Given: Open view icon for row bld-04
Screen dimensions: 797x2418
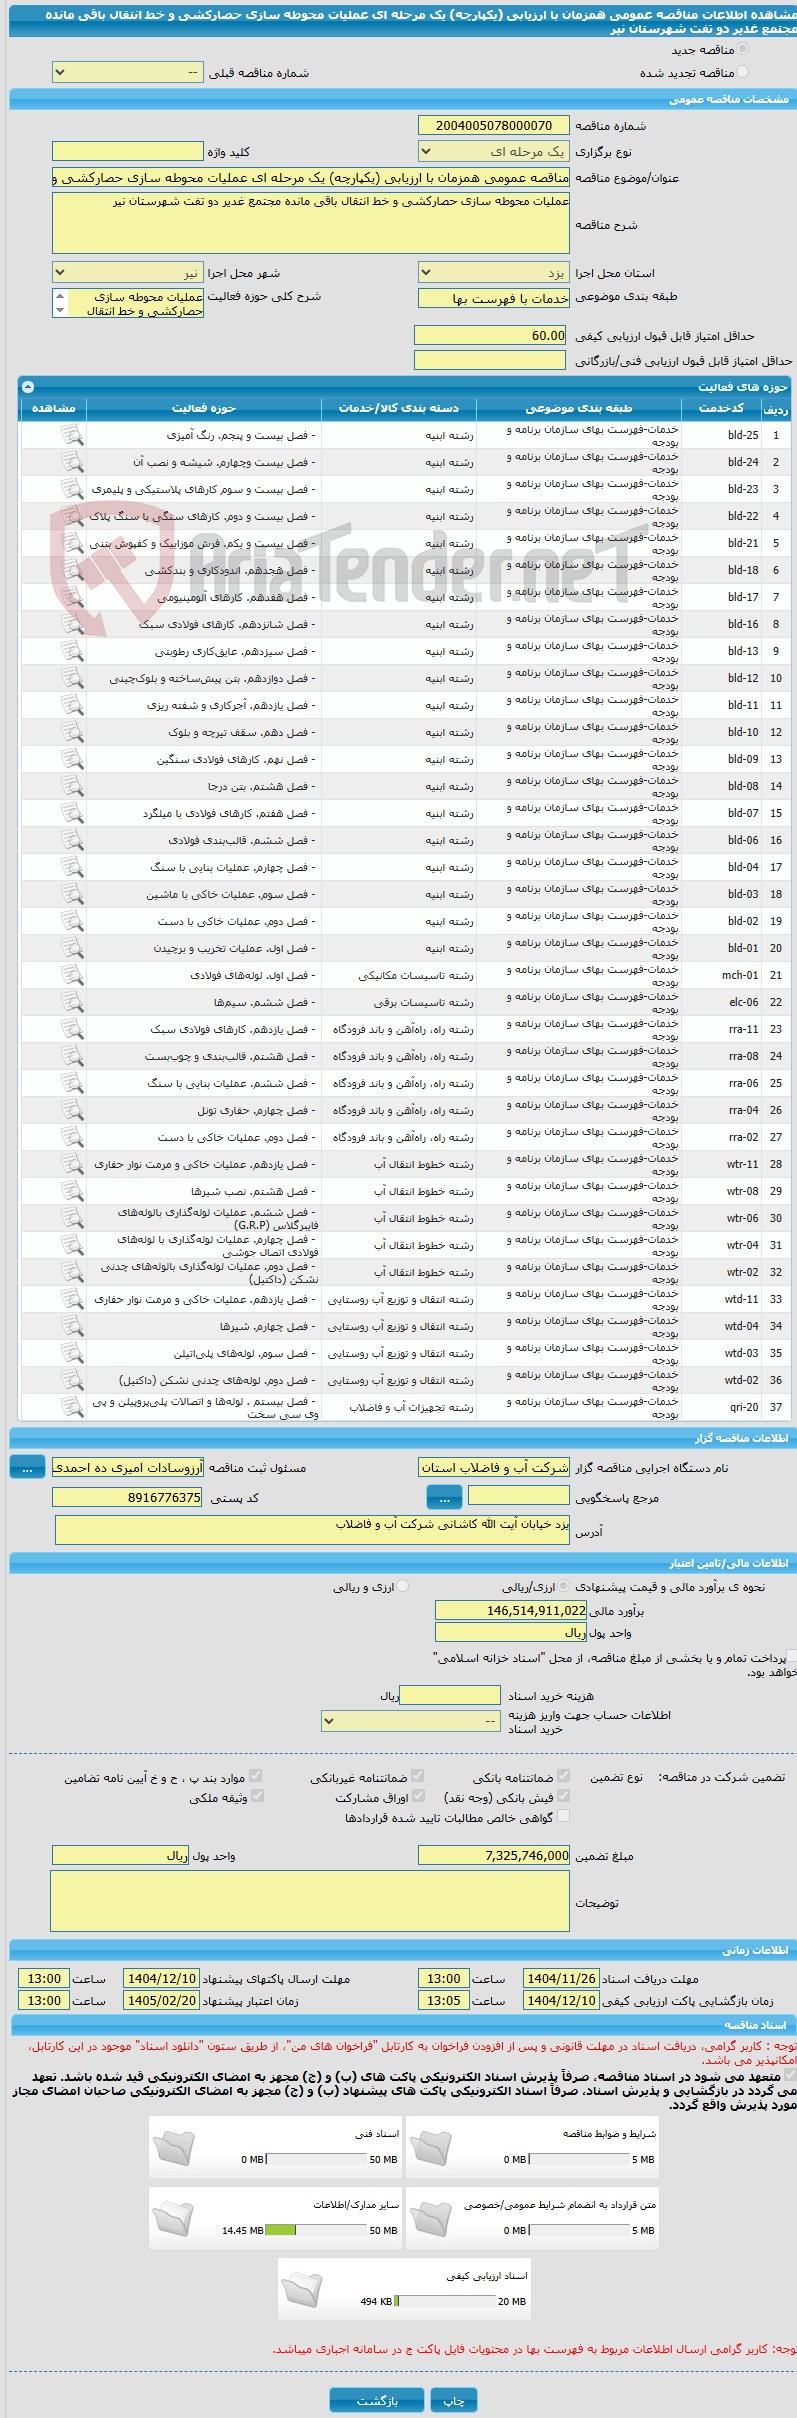Looking at the screenshot, I should (x=71, y=867).
